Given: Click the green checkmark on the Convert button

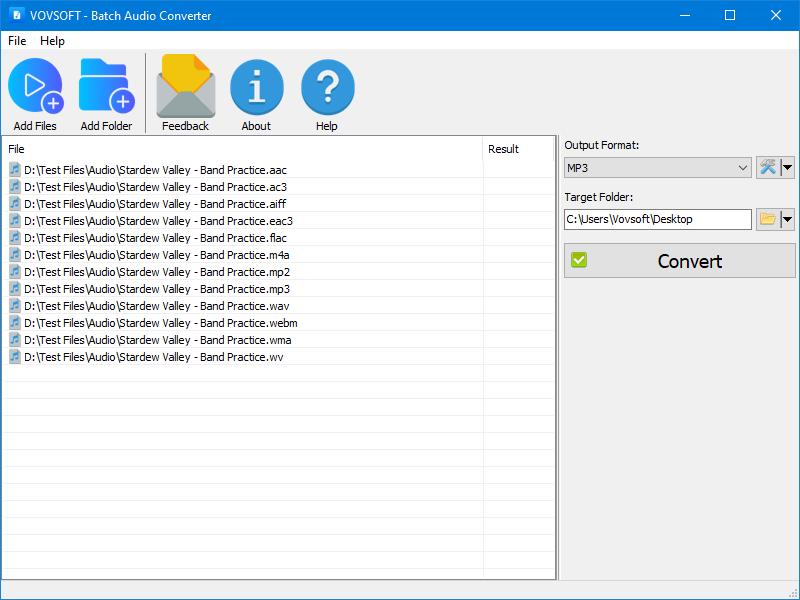Looking at the screenshot, I should [x=579, y=260].
